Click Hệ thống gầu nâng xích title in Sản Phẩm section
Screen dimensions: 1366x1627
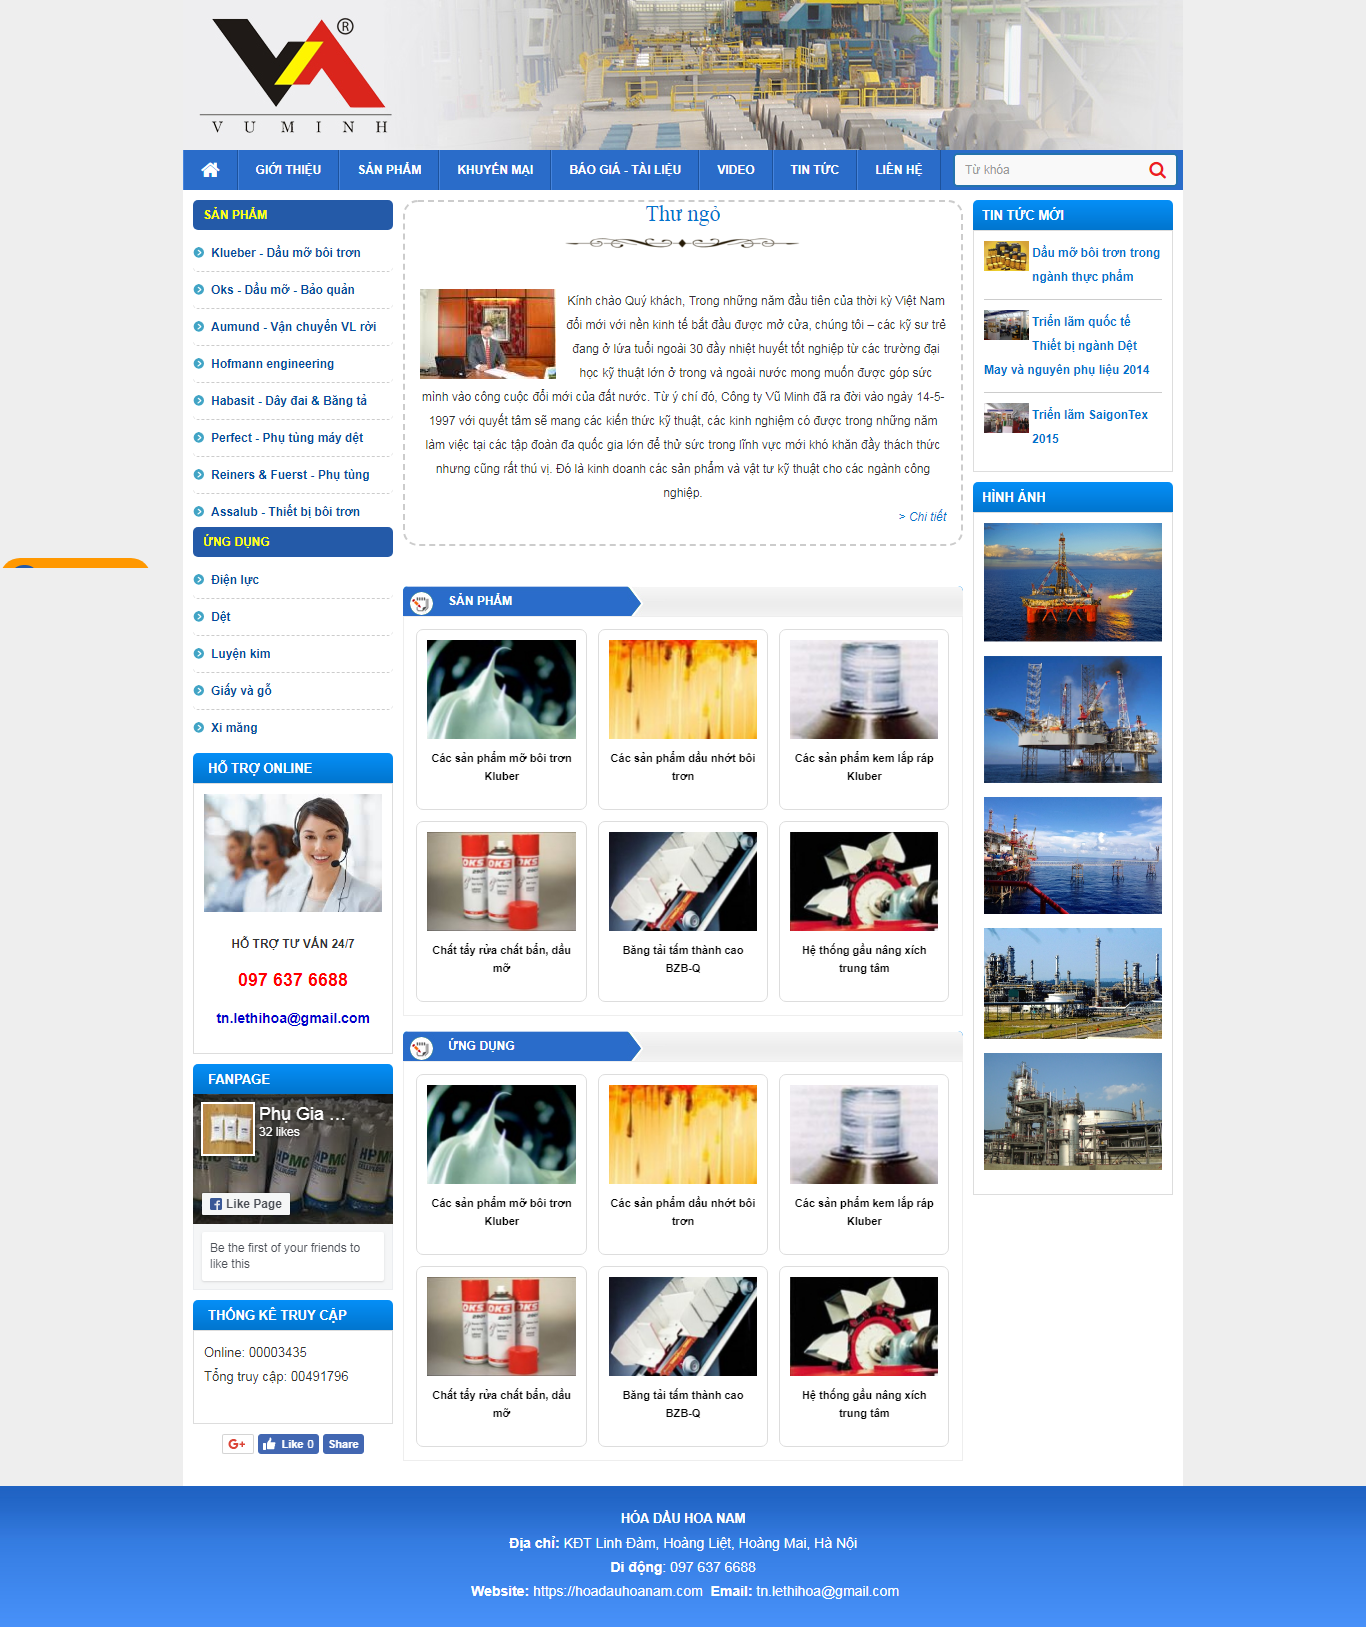(864, 959)
